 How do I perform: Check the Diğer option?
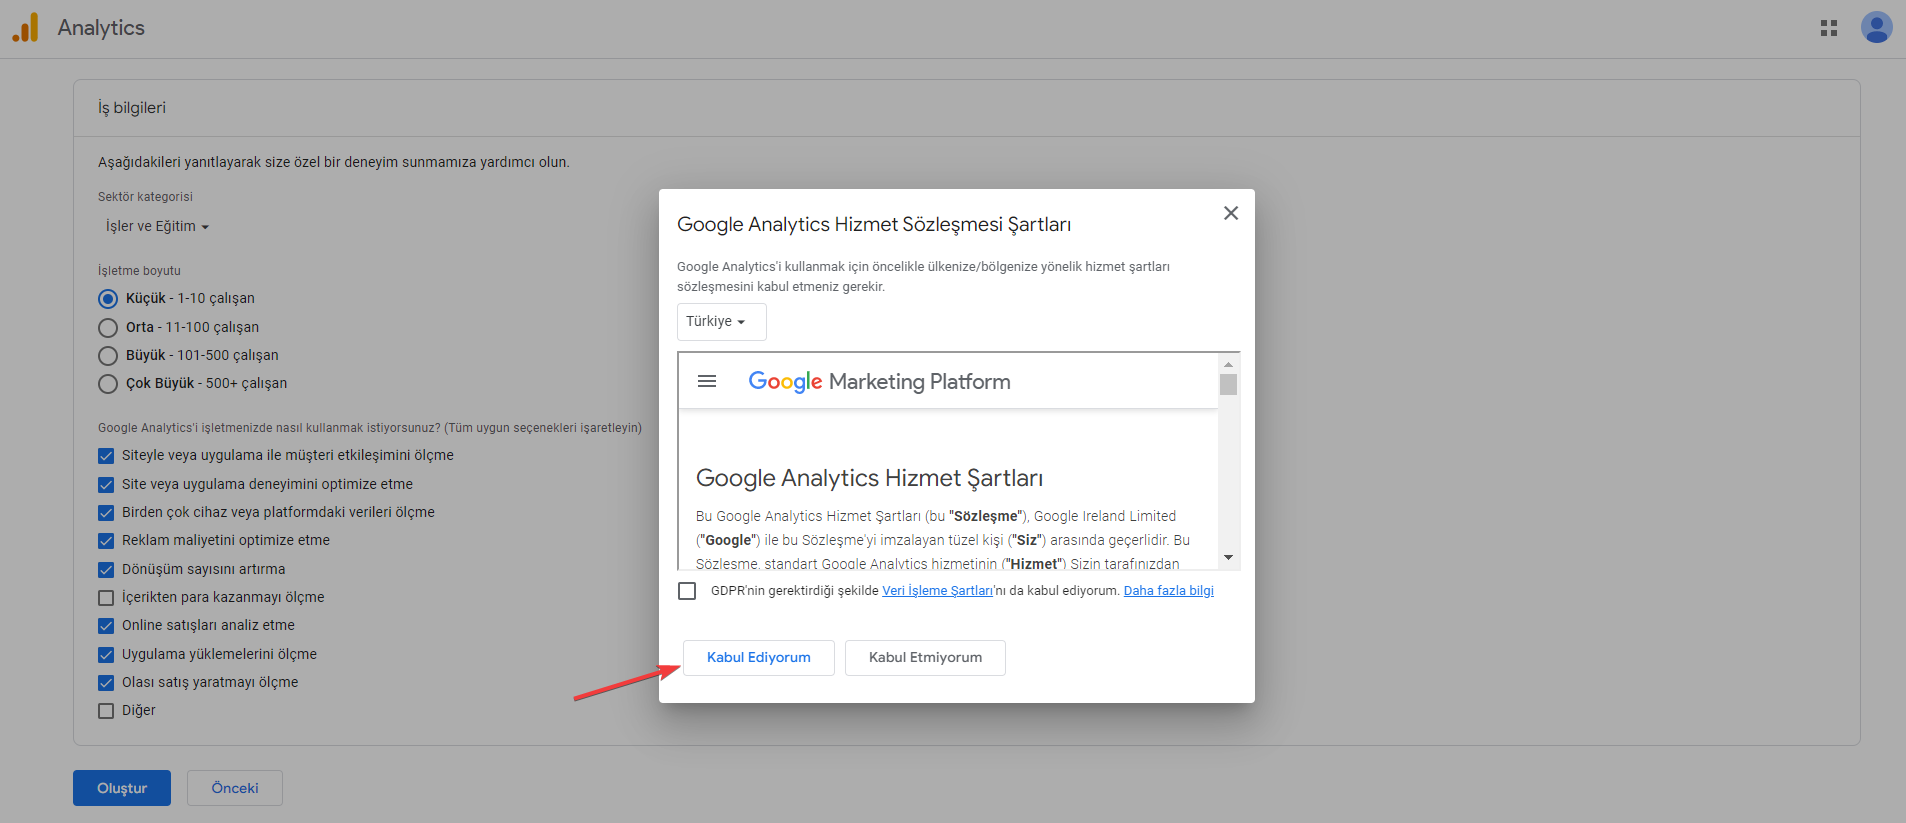click(x=106, y=711)
